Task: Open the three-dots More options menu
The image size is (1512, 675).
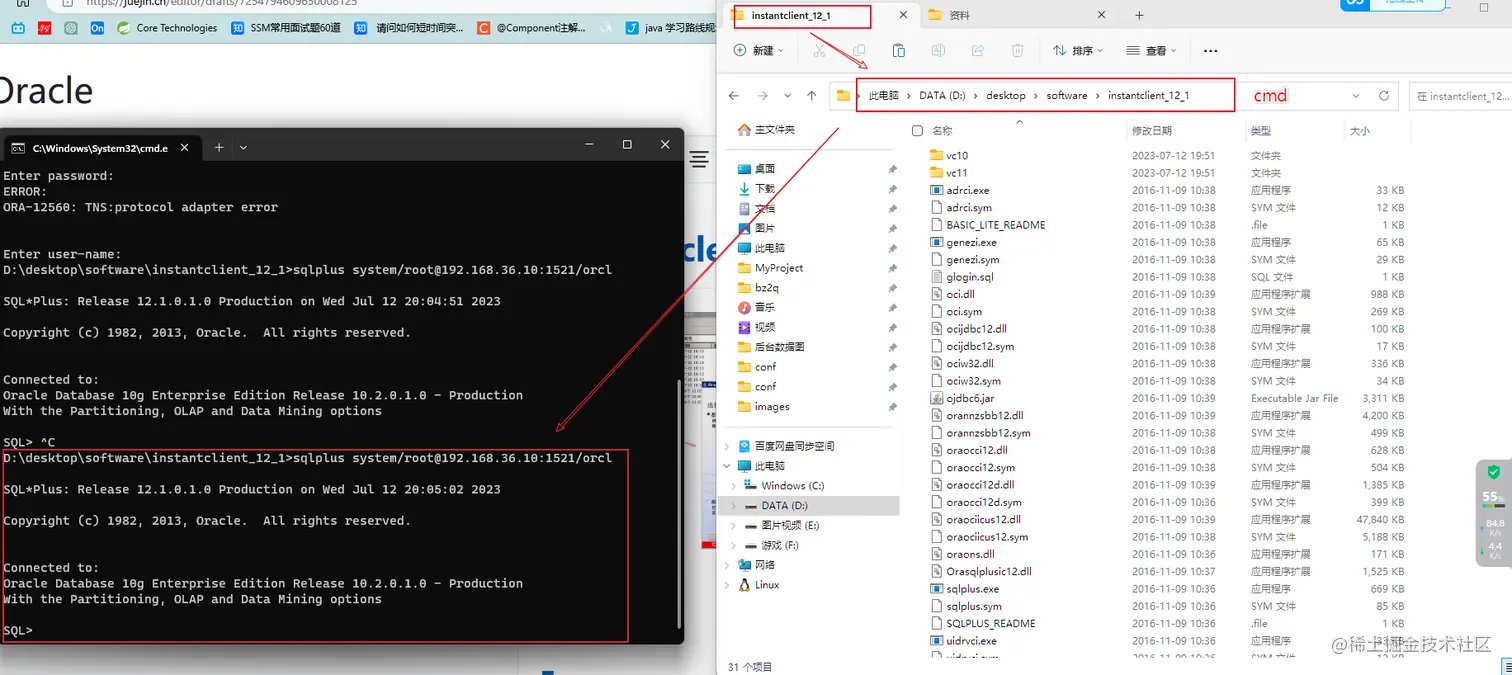Action: (1210, 51)
